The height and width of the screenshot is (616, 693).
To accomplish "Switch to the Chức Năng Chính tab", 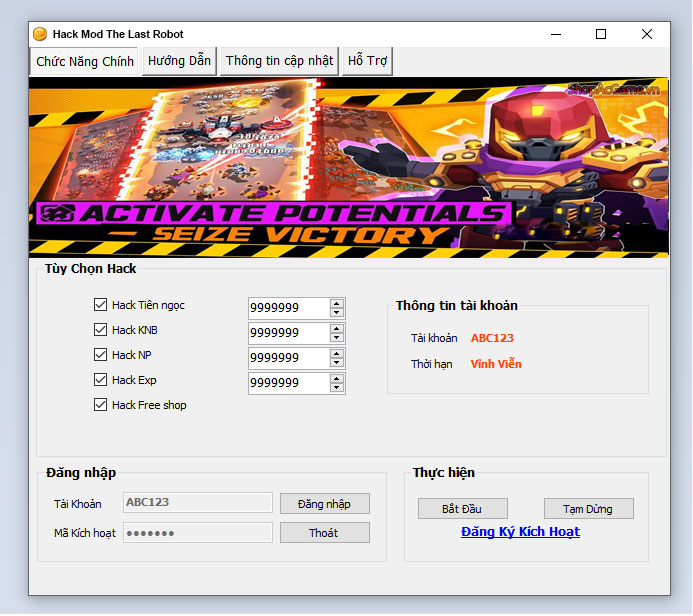I will tap(84, 61).
